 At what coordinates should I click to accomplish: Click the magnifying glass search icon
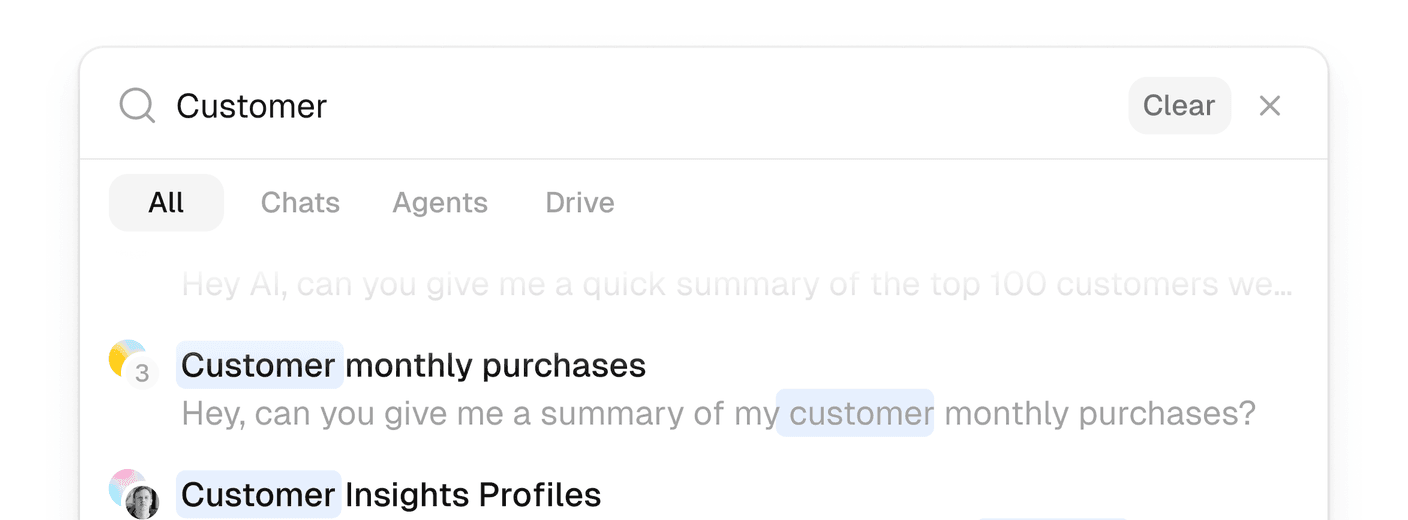tap(137, 105)
